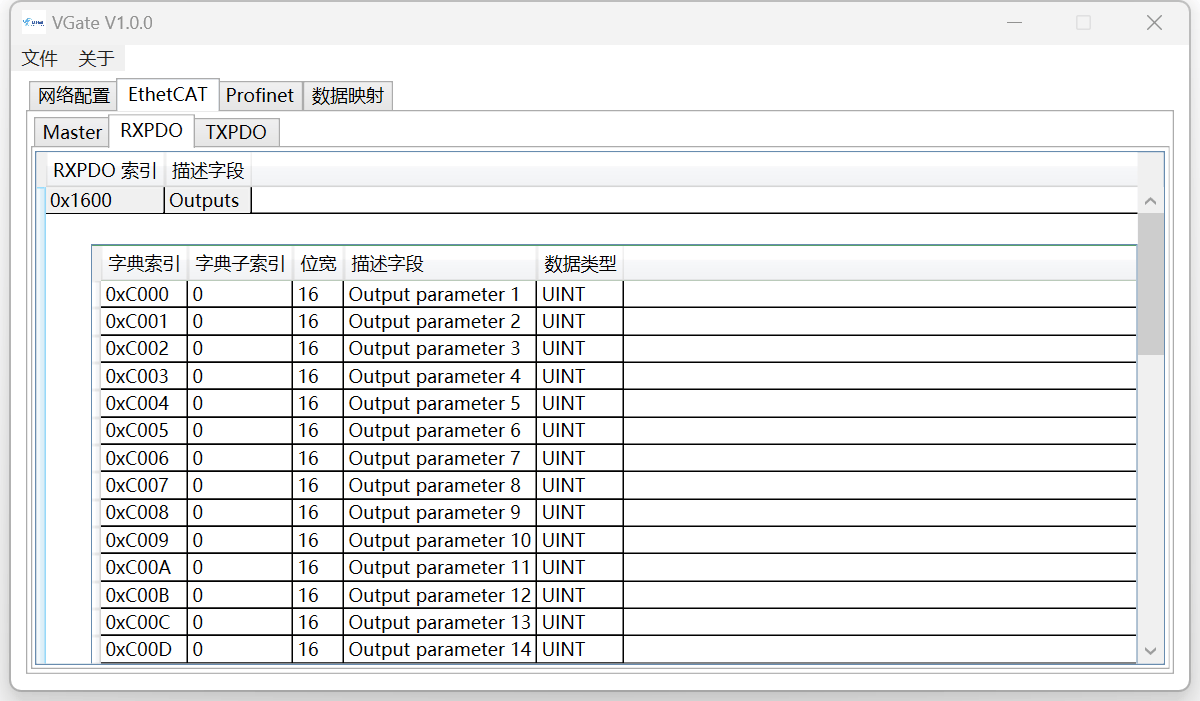The image size is (1200, 701).
Task: Click the inner 描述字段 header beside 位宽
Action: [440, 264]
